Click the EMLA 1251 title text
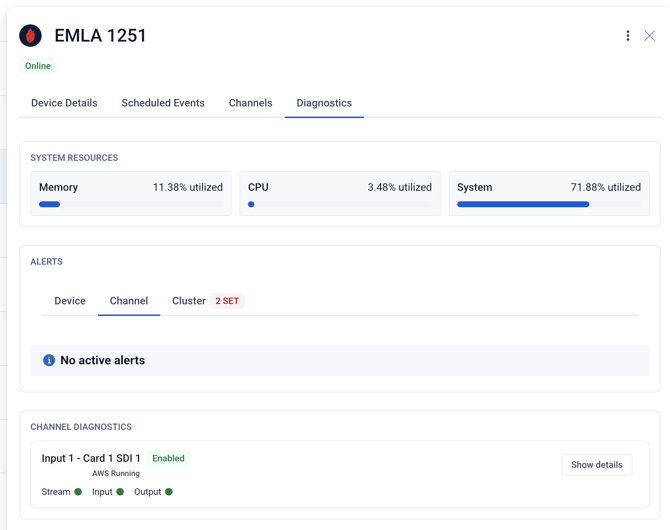This screenshot has height=530, width=670. click(100, 35)
